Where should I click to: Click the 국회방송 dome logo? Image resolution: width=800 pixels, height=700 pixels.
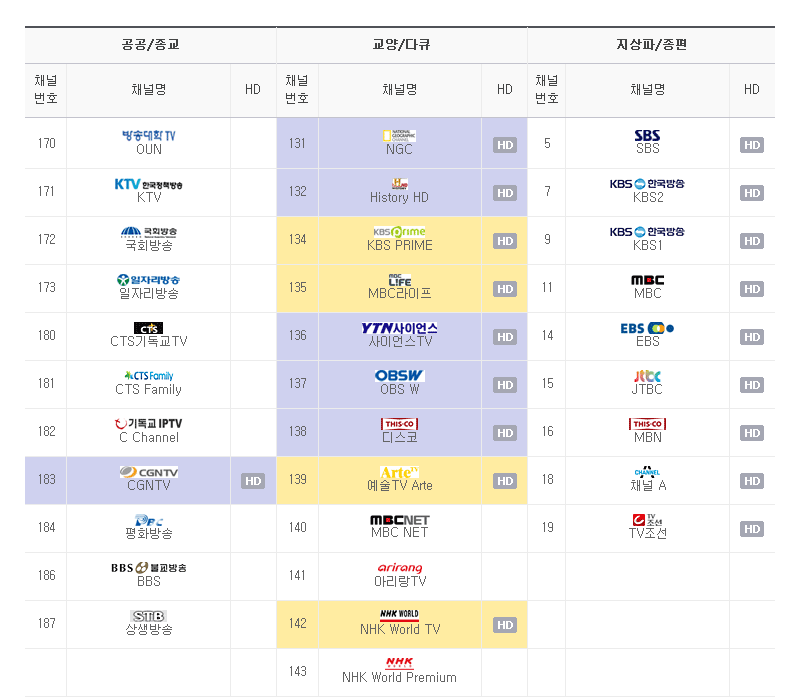coord(148,232)
